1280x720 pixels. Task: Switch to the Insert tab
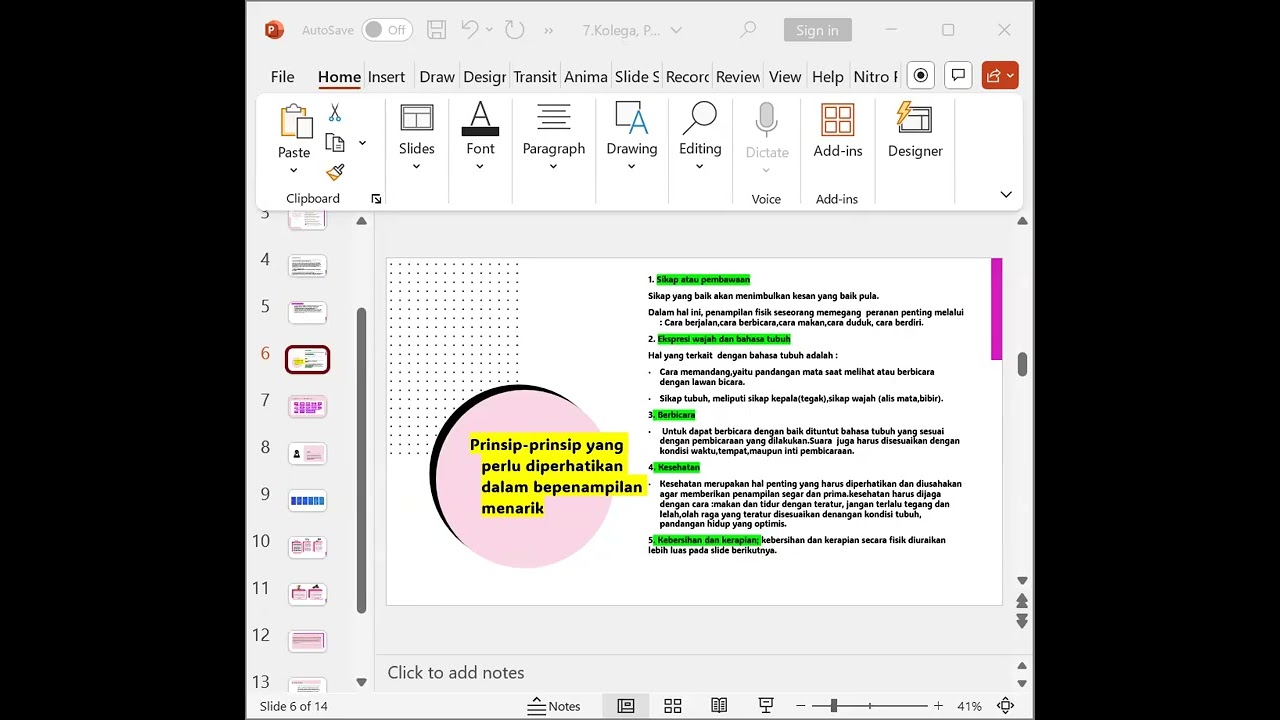pyautogui.click(x=386, y=76)
